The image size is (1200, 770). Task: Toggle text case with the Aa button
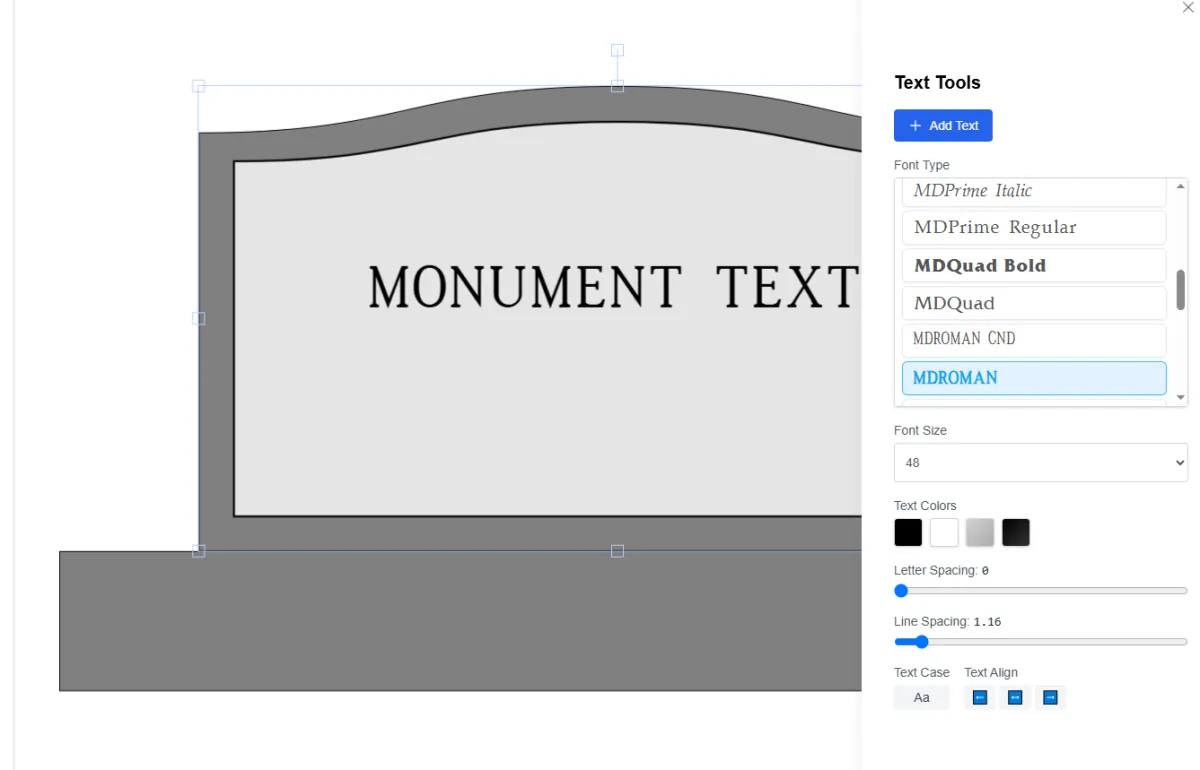[922, 697]
